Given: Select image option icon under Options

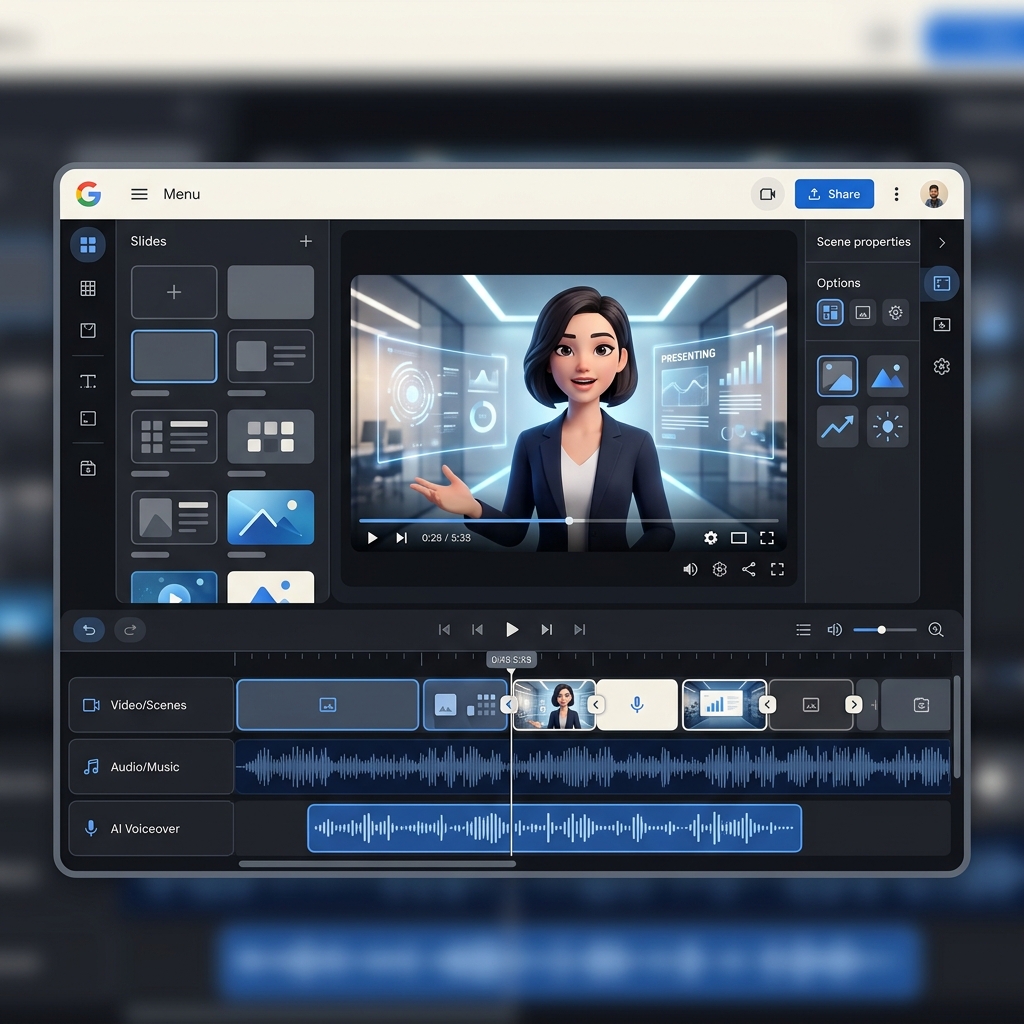Looking at the screenshot, I should coord(863,312).
